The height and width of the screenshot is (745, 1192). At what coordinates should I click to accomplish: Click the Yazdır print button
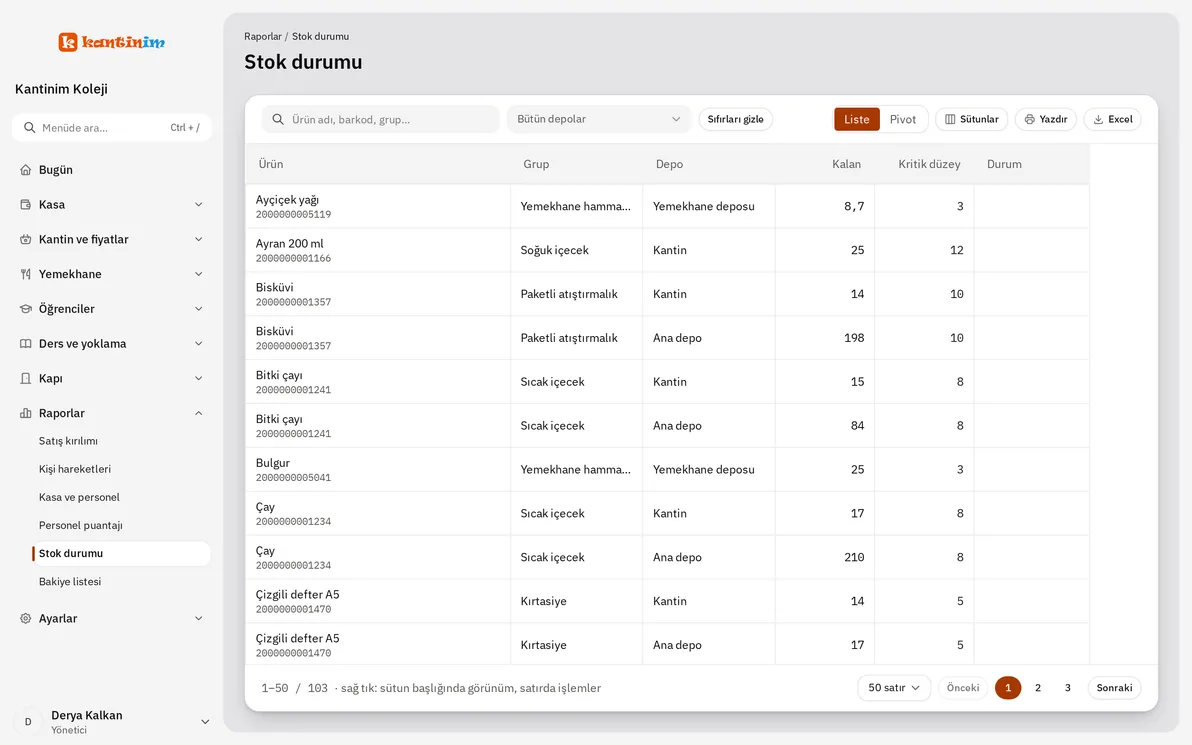coord(1046,119)
